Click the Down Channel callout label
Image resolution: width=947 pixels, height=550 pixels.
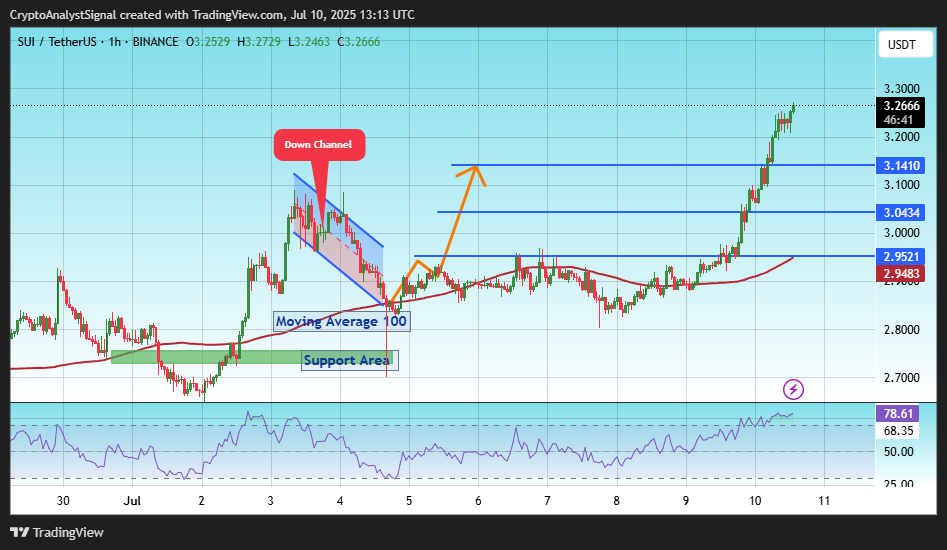point(319,145)
